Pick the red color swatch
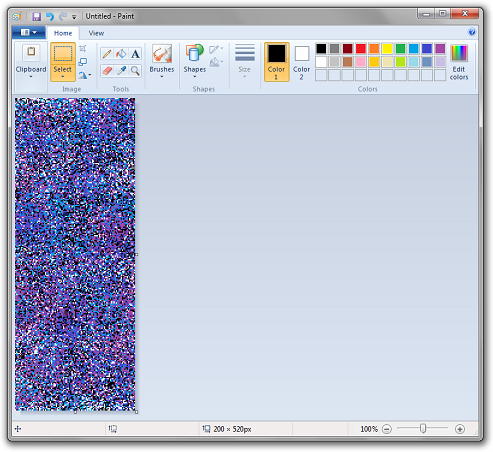This screenshot has width=493, height=452. tap(361, 49)
